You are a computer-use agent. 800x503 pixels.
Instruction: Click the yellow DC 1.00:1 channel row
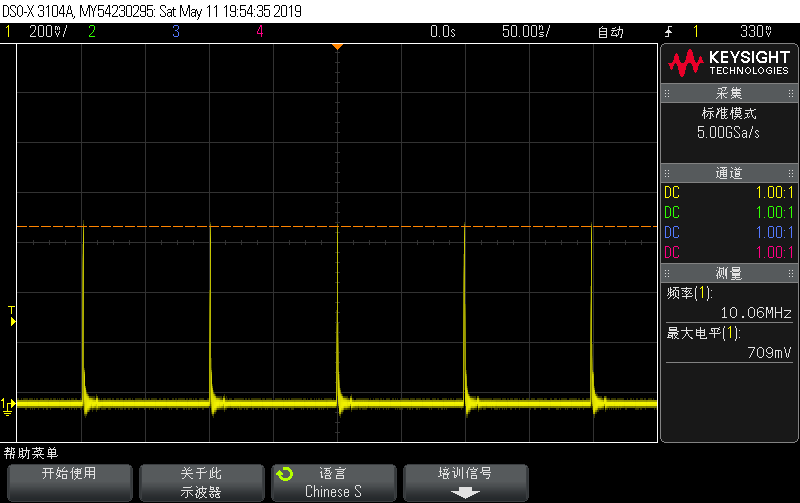[x=729, y=193]
